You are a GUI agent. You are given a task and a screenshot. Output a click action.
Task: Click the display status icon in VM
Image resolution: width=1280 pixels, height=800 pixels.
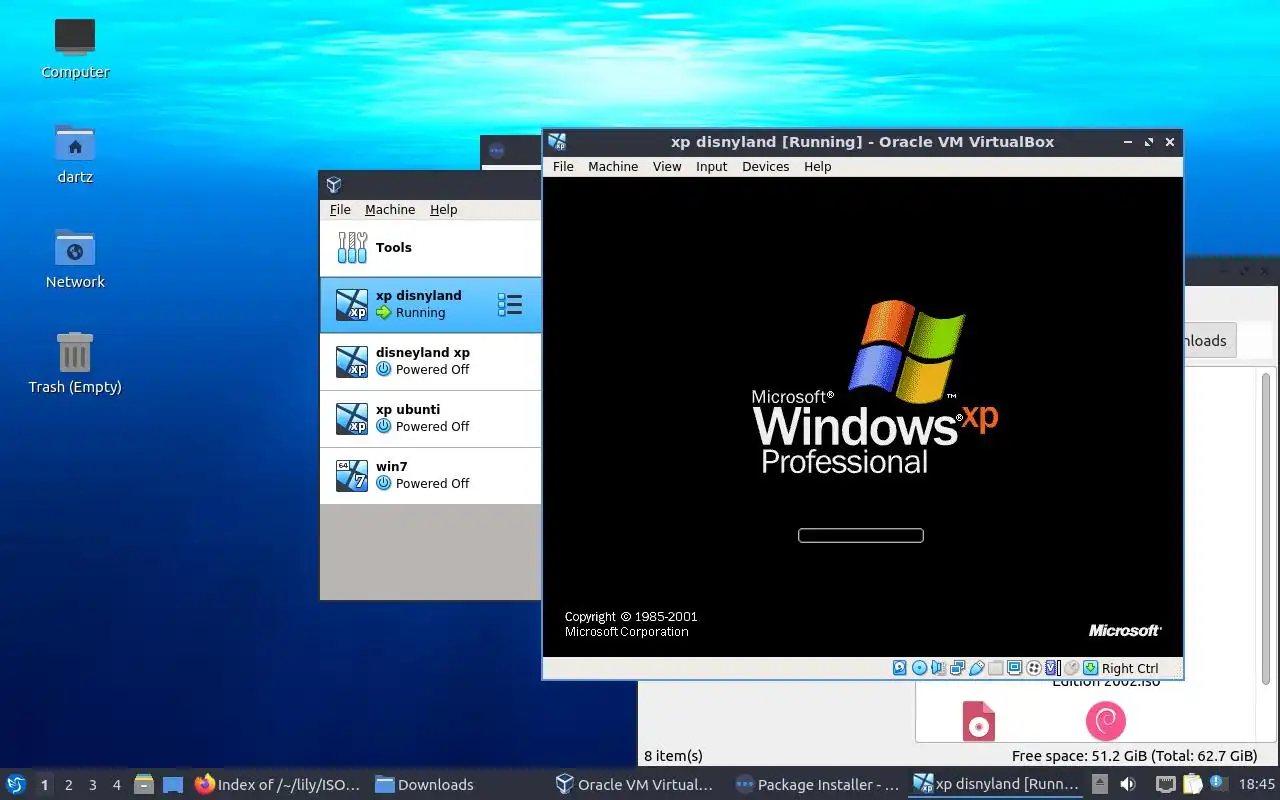pyautogui.click(x=1014, y=668)
